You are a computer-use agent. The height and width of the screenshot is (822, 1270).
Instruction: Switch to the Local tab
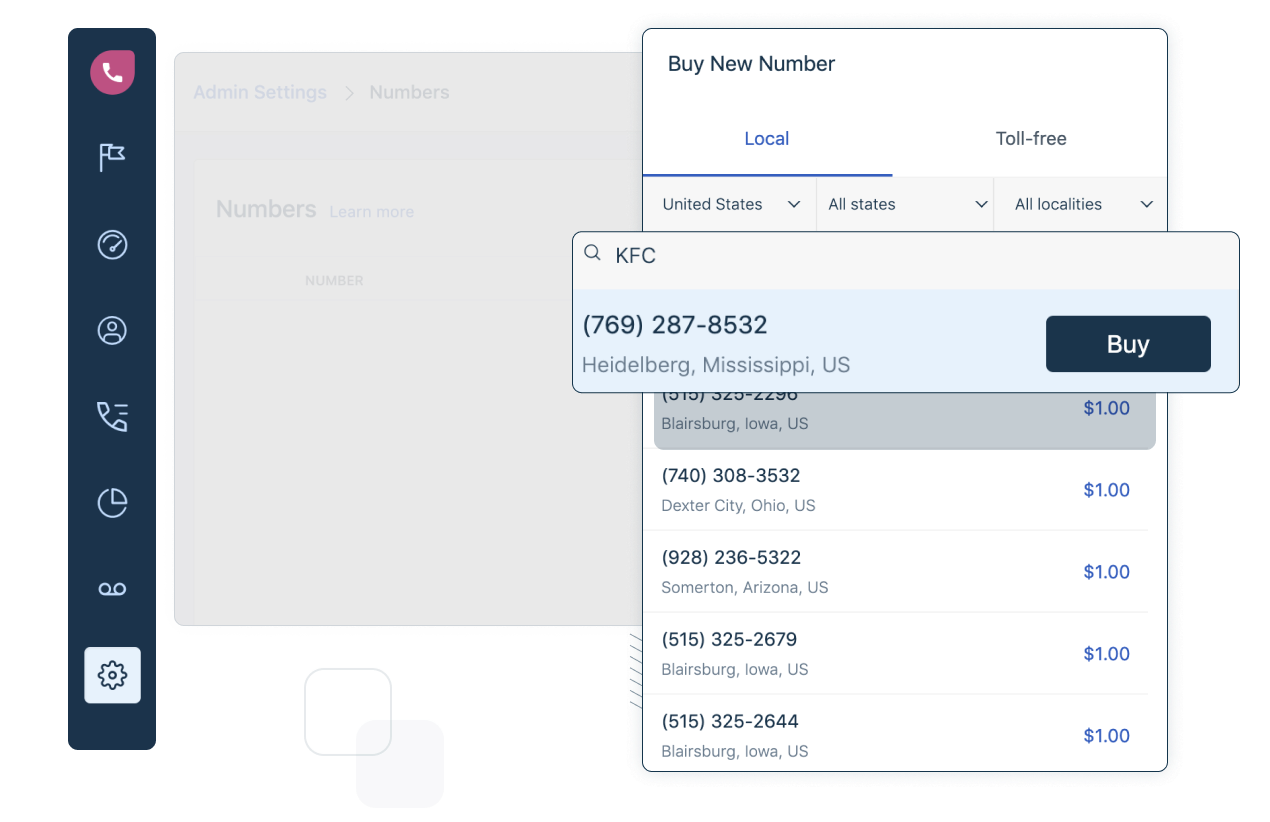pos(766,139)
